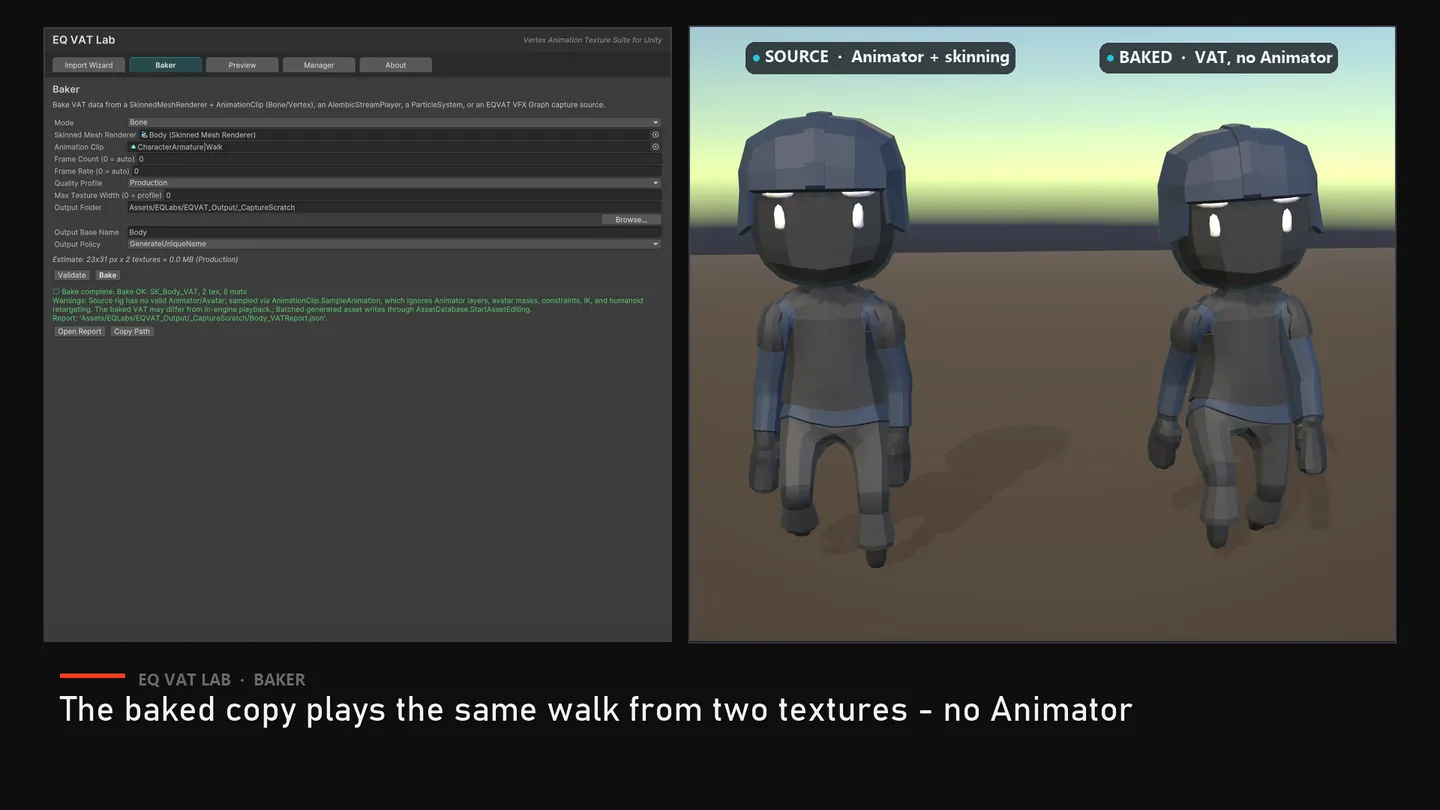Click the Output Folder path field
This screenshot has height=810, width=1440.
click(394, 208)
